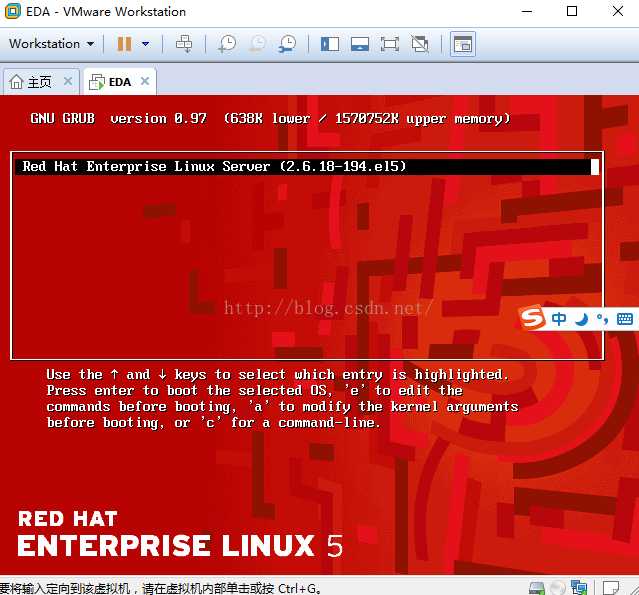The height and width of the screenshot is (595, 639).
Task: Click the GNU GRUB version 0.97 header
Action: coord(119,119)
